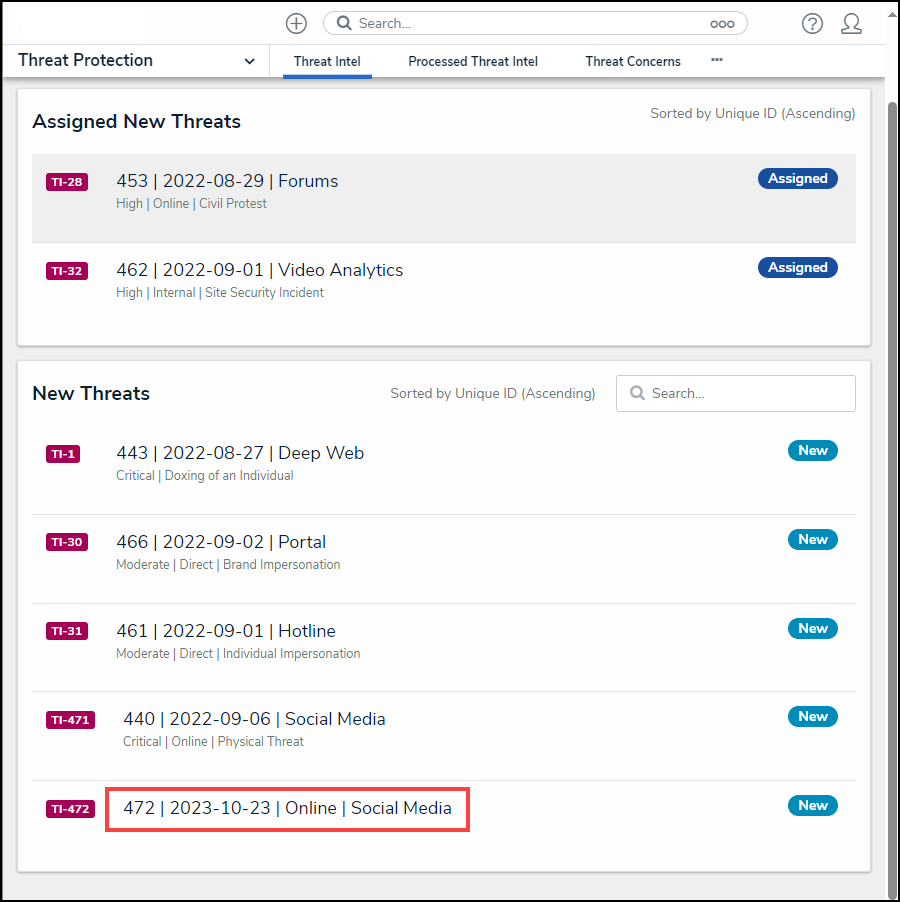The height and width of the screenshot is (902, 900).
Task: Click the Assigned status on TI-32
Action: 797,268
